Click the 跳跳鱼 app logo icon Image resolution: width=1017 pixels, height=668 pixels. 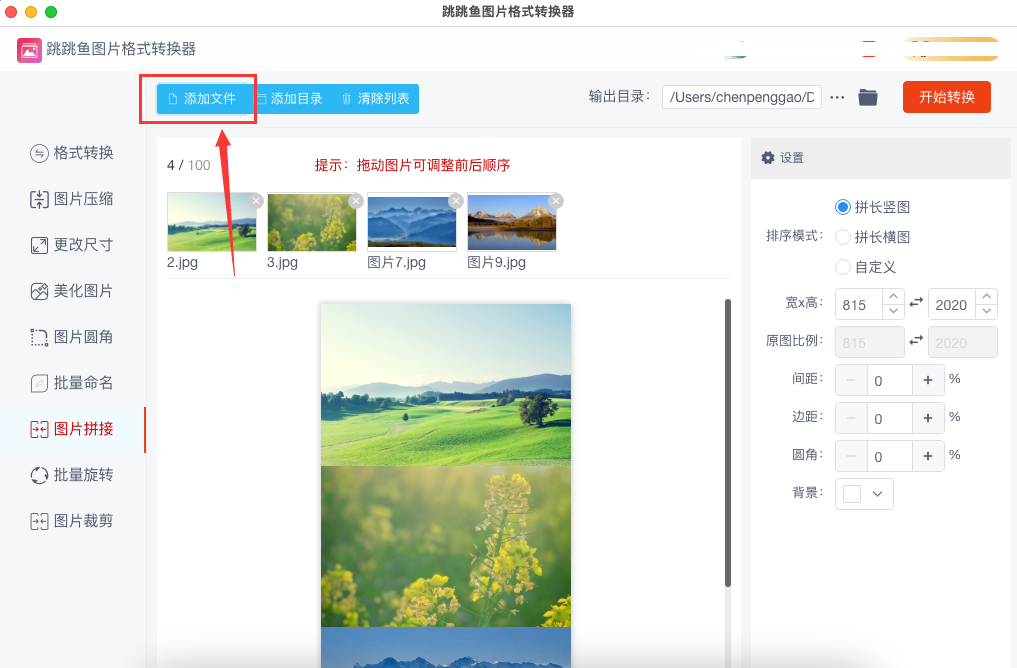tap(29, 49)
